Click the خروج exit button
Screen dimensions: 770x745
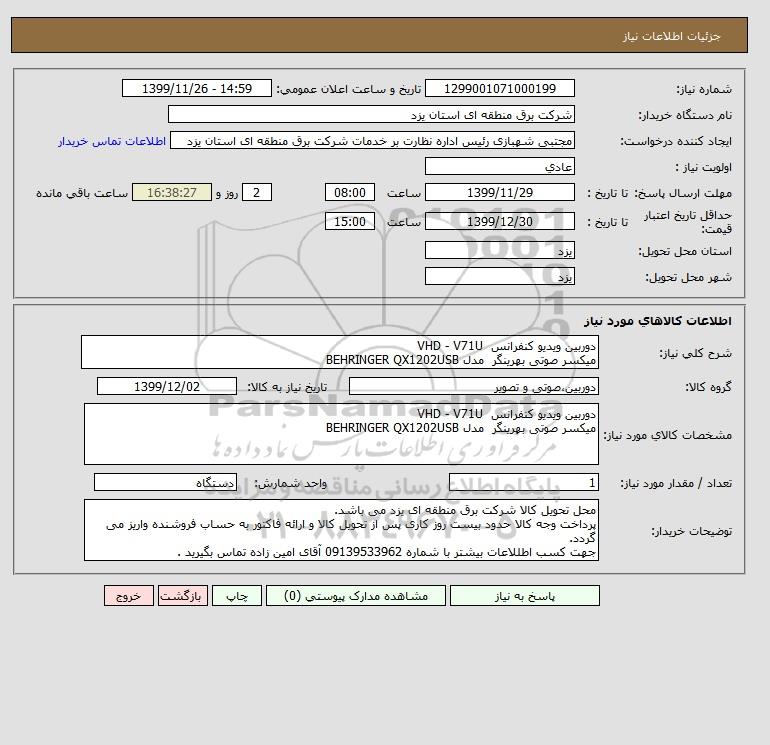coord(129,596)
